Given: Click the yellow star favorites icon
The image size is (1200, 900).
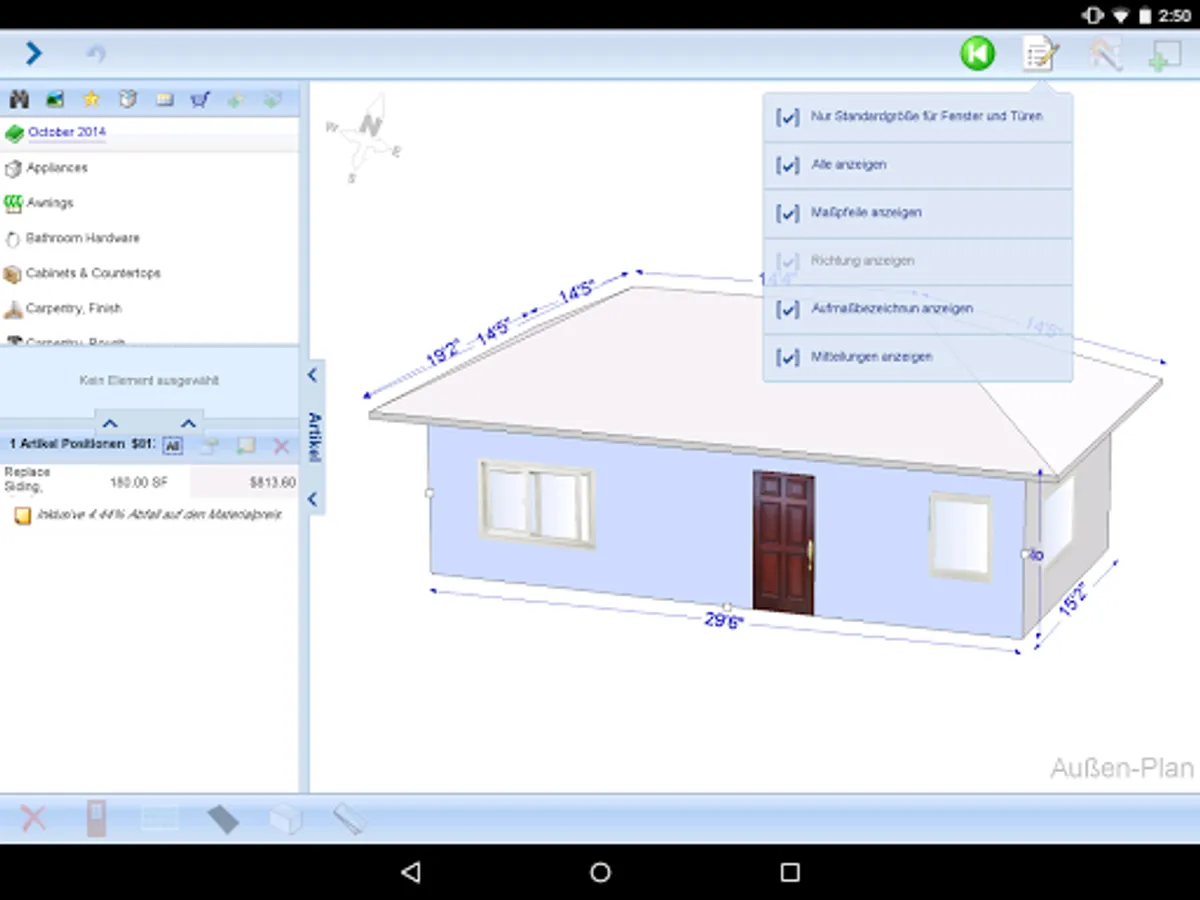Looking at the screenshot, I should click(91, 99).
